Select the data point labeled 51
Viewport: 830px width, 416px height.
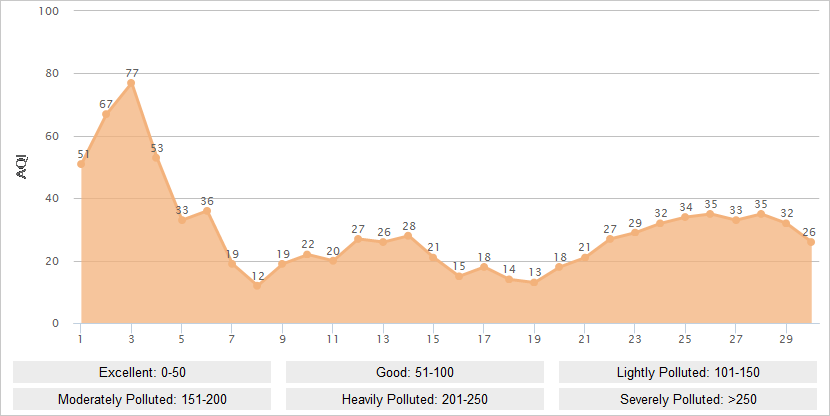(81, 164)
